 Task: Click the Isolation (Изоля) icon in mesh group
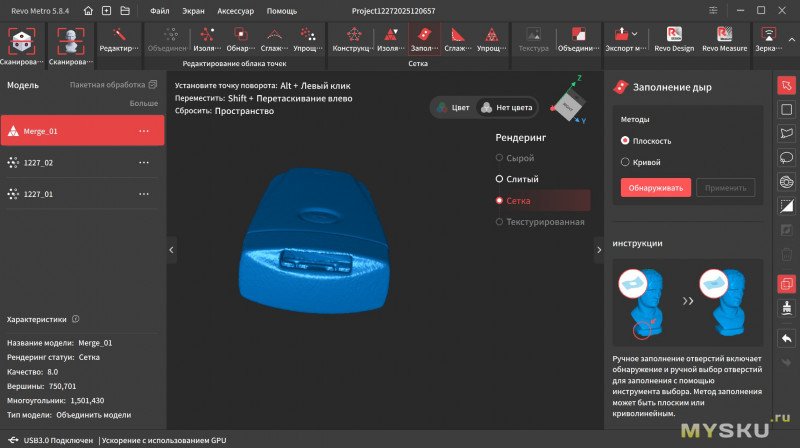(x=390, y=38)
